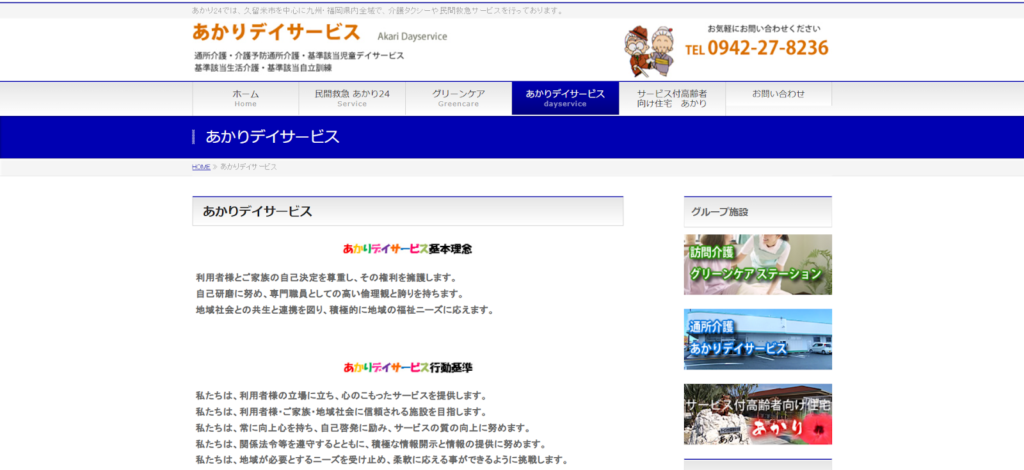Viewport: 1024px width, 470px height.
Task: Open the 訪問介護 グリーンケアステーション banner
Action: pyautogui.click(x=757, y=264)
